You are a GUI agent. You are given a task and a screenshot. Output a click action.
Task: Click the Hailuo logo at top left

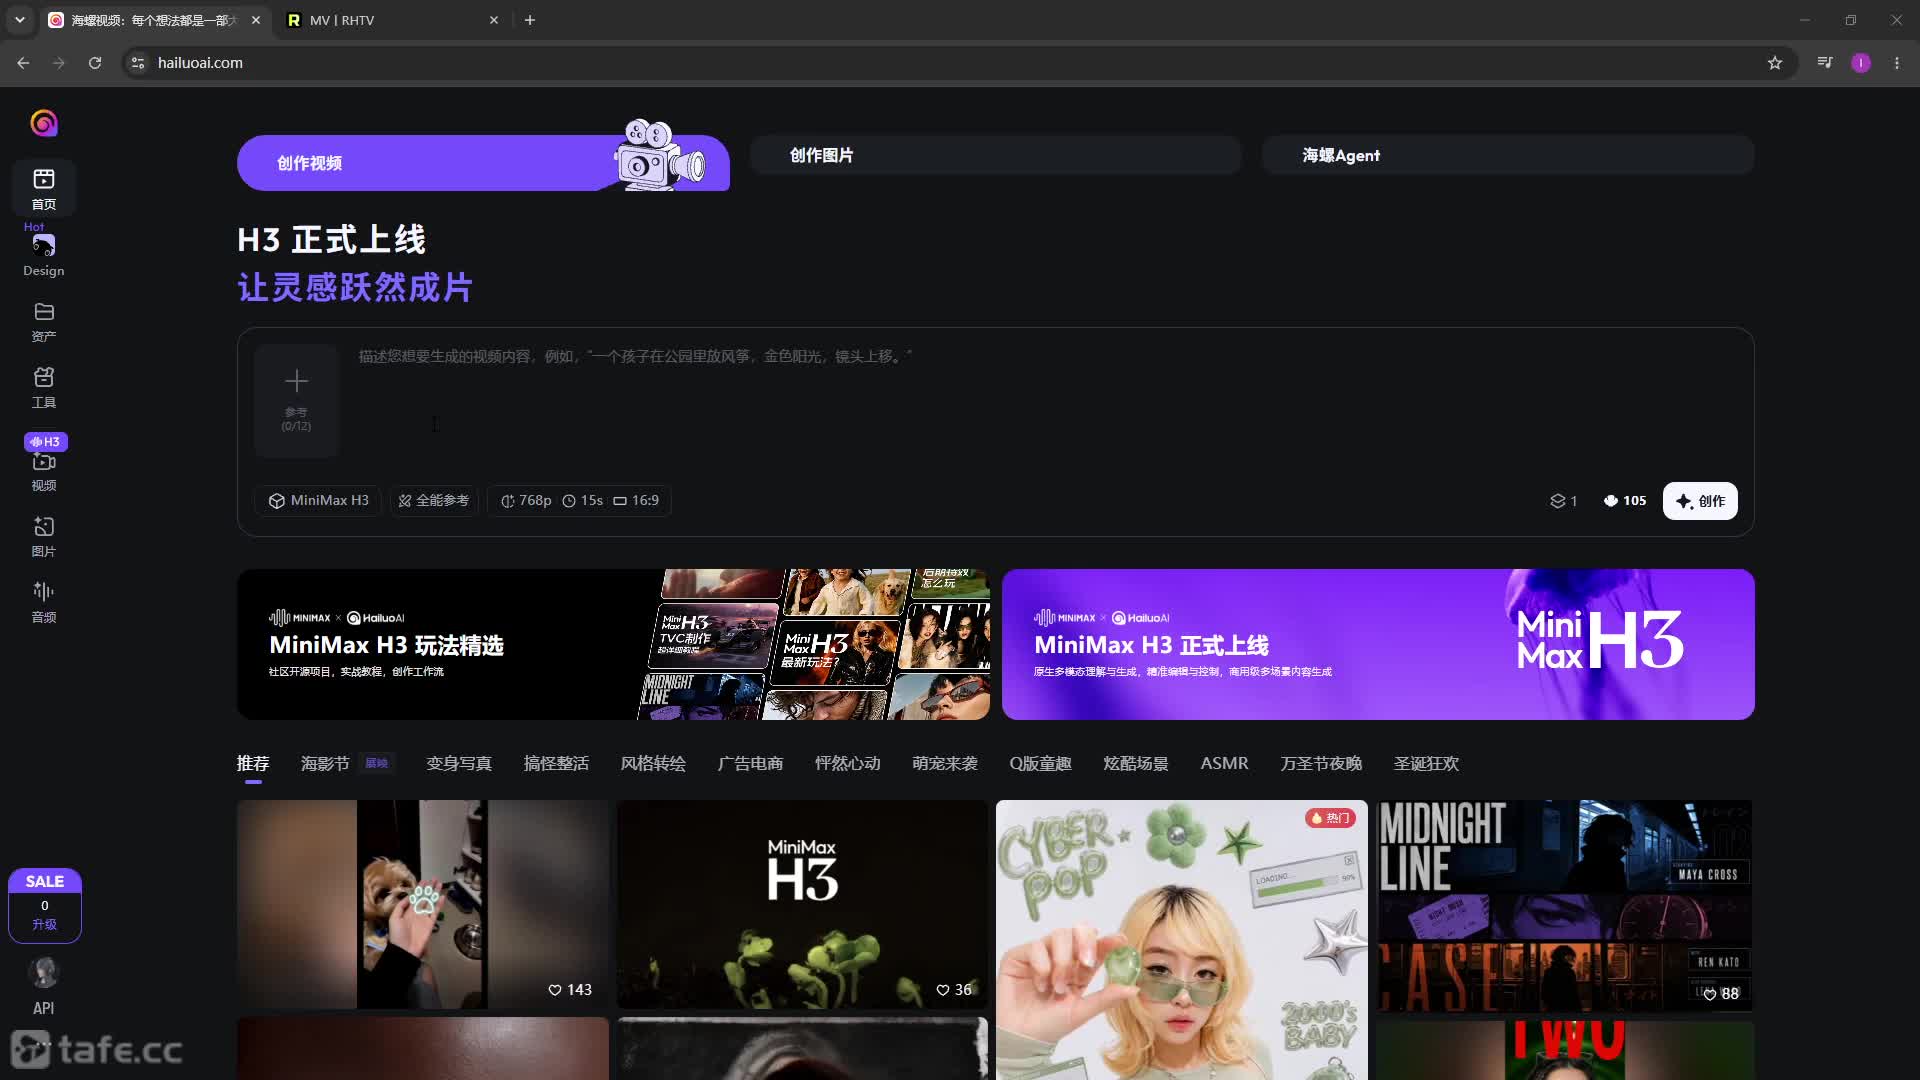coord(43,123)
